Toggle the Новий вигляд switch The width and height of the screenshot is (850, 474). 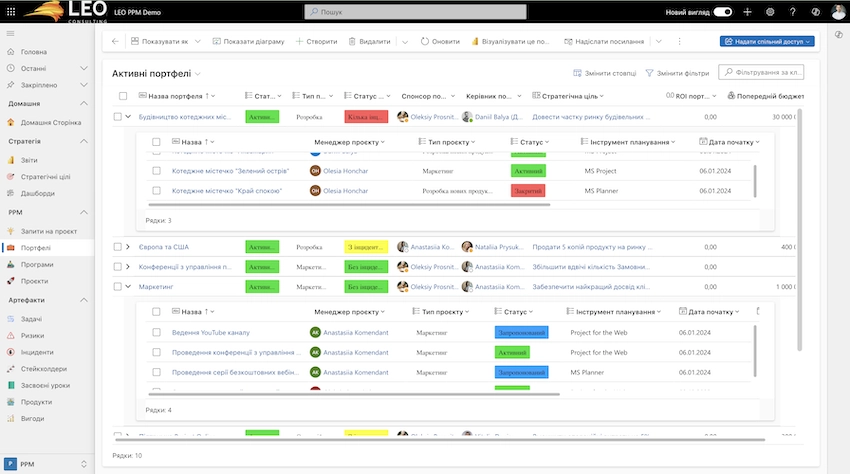click(x=722, y=12)
